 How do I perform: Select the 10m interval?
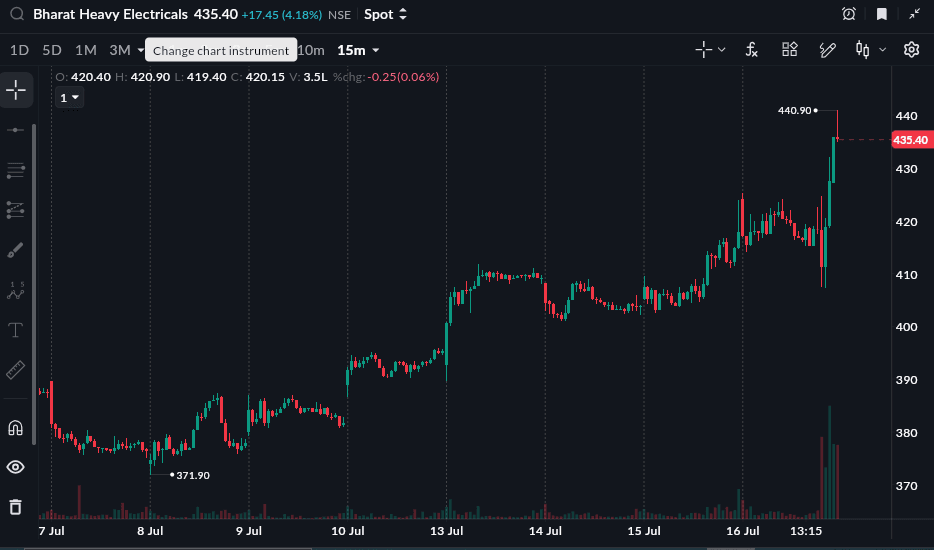(311, 51)
